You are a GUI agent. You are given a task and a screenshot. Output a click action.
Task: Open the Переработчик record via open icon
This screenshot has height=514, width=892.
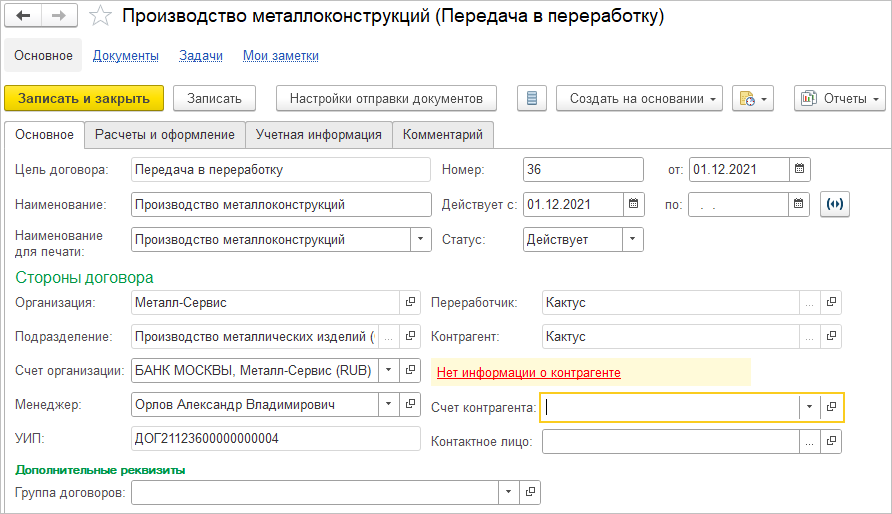[831, 302]
